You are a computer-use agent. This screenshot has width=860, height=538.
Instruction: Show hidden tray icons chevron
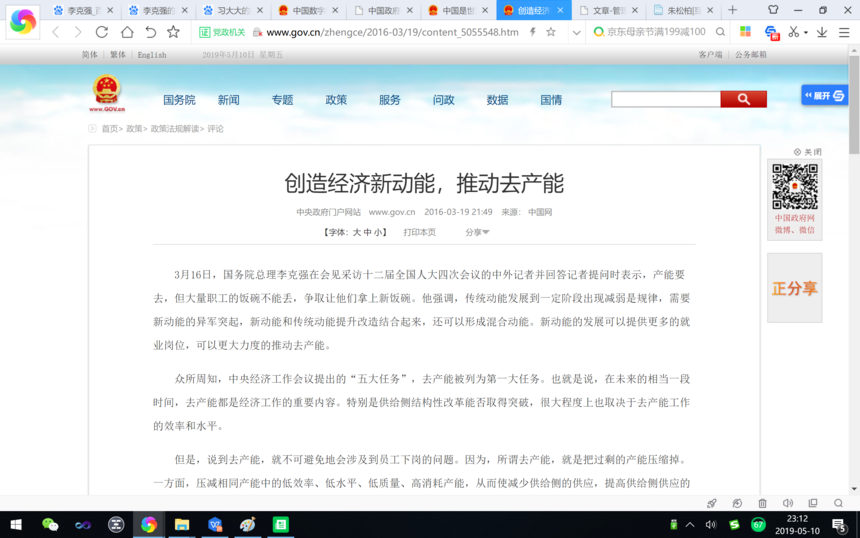coord(690,525)
